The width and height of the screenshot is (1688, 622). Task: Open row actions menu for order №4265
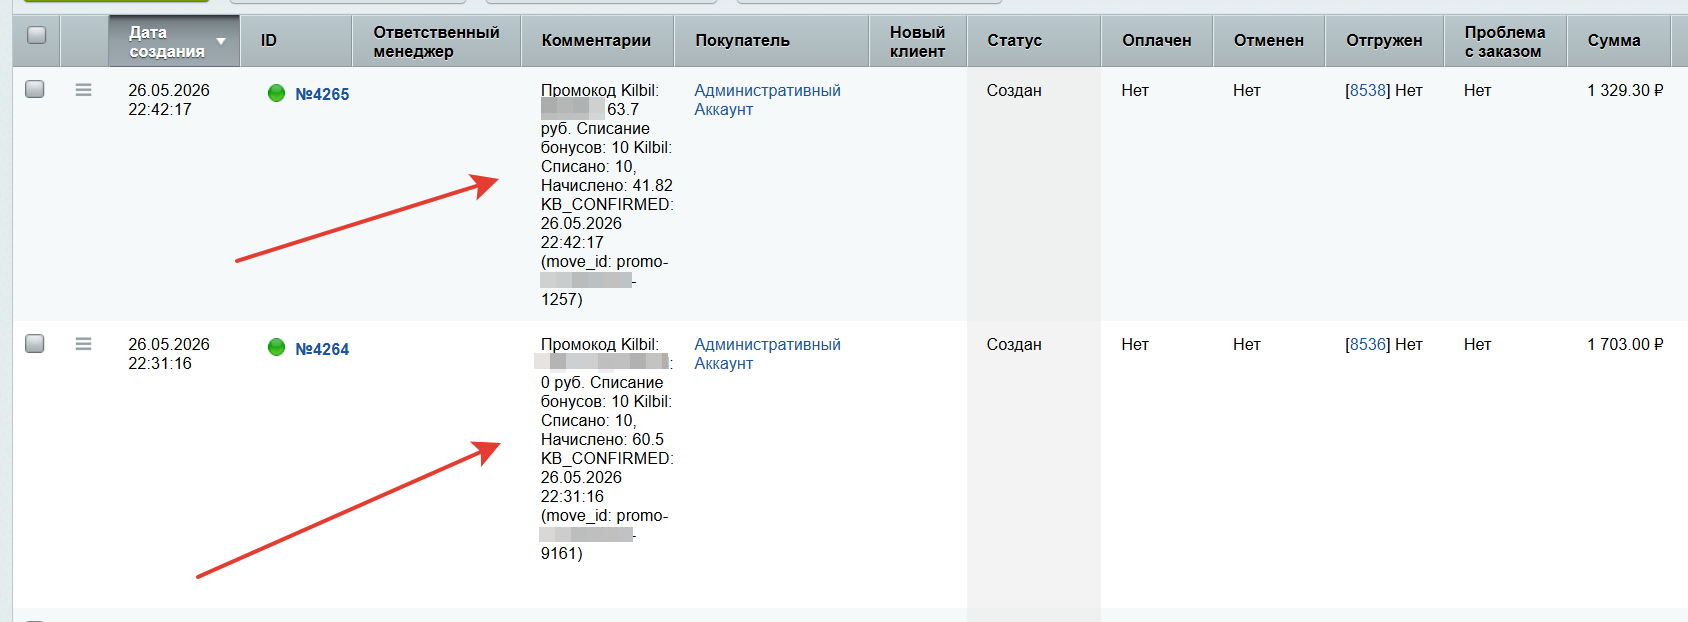pos(83,90)
